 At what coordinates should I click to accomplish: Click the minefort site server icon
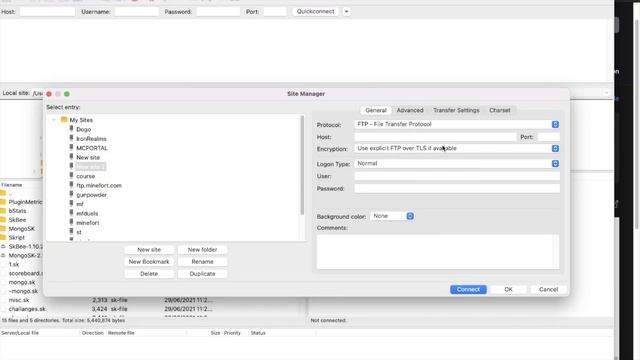coord(71,222)
